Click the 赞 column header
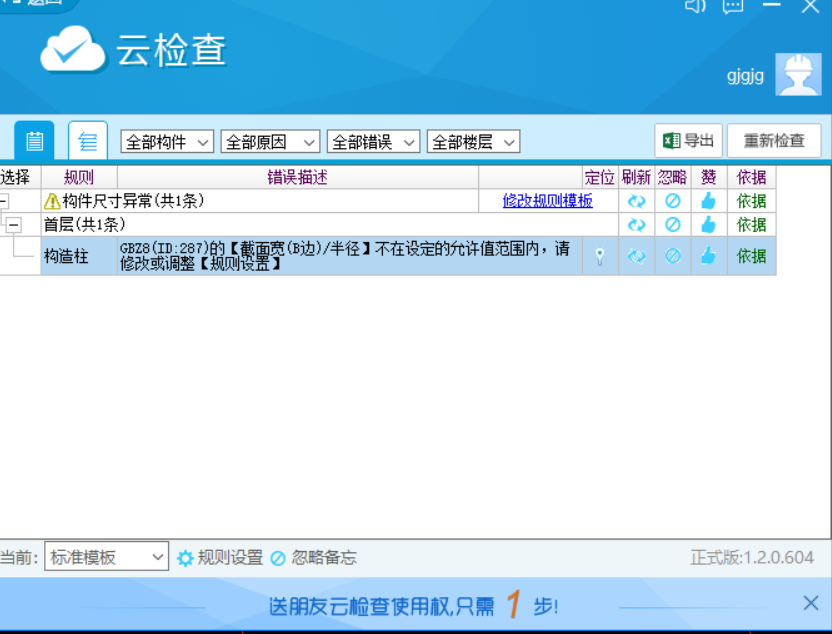The height and width of the screenshot is (634, 832). (x=708, y=177)
